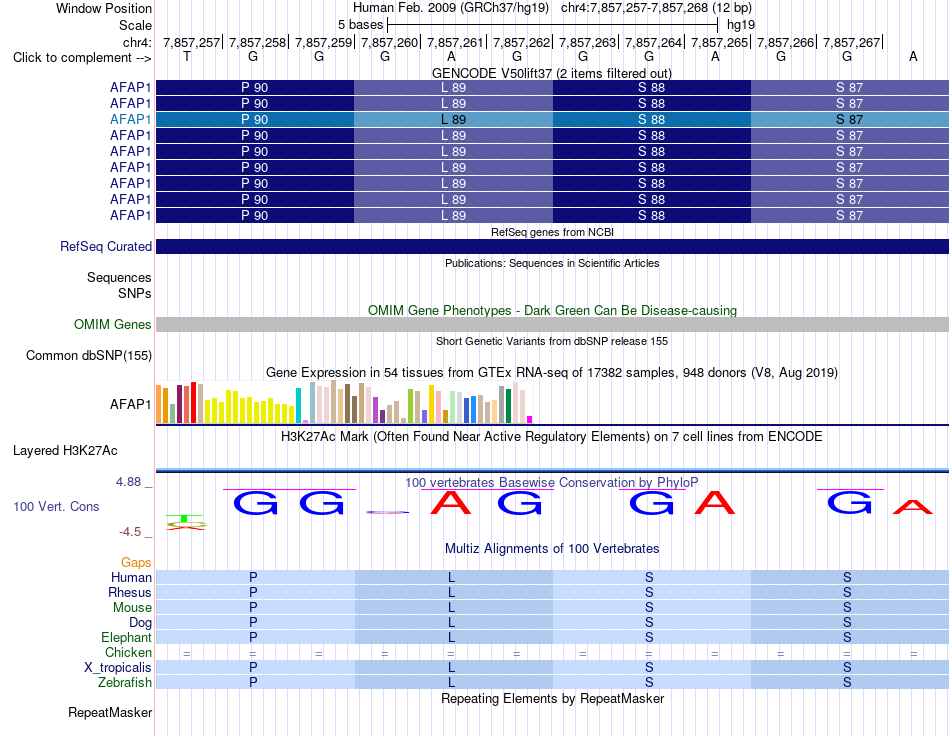Click 'P 90' codon in the highlighted AFAP1 row
950x736 pixels.
click(x=254, y=119)
